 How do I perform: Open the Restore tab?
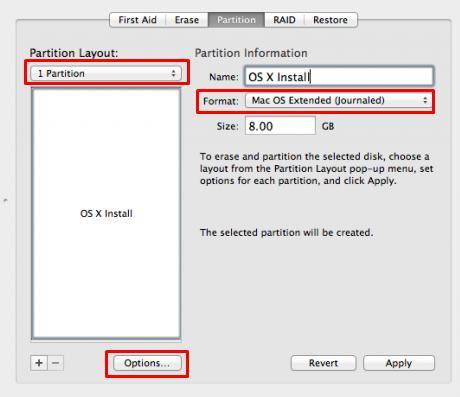click(330, 20)
